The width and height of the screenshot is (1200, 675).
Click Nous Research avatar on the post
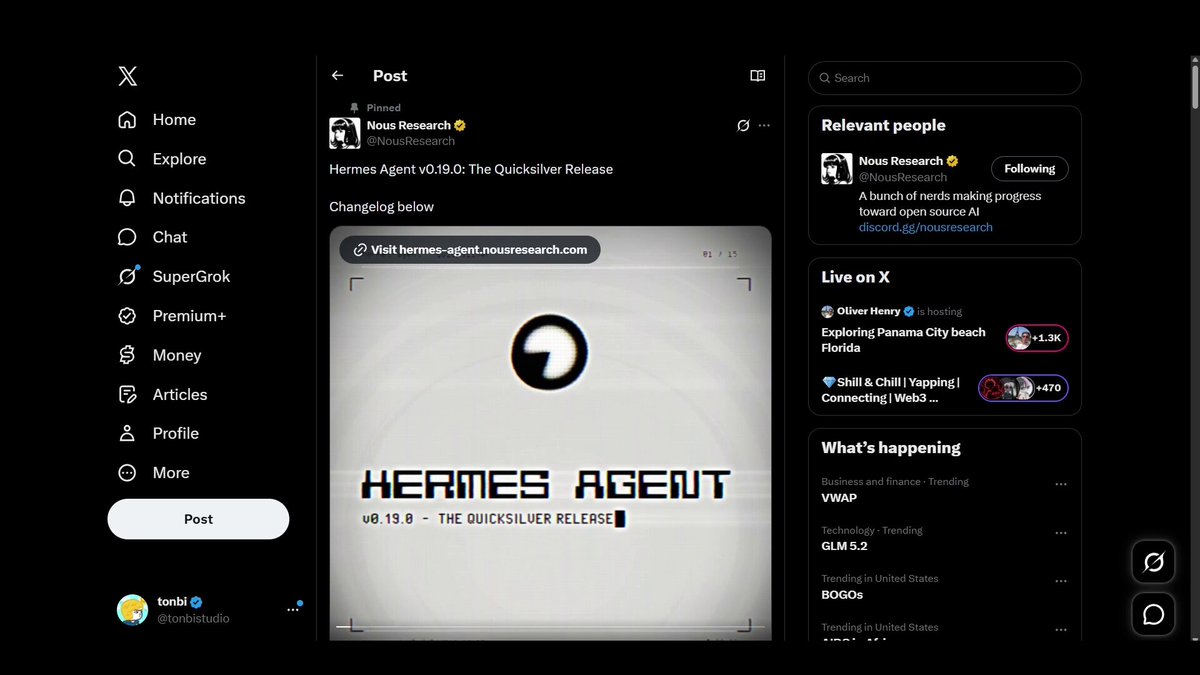[345, 133]
